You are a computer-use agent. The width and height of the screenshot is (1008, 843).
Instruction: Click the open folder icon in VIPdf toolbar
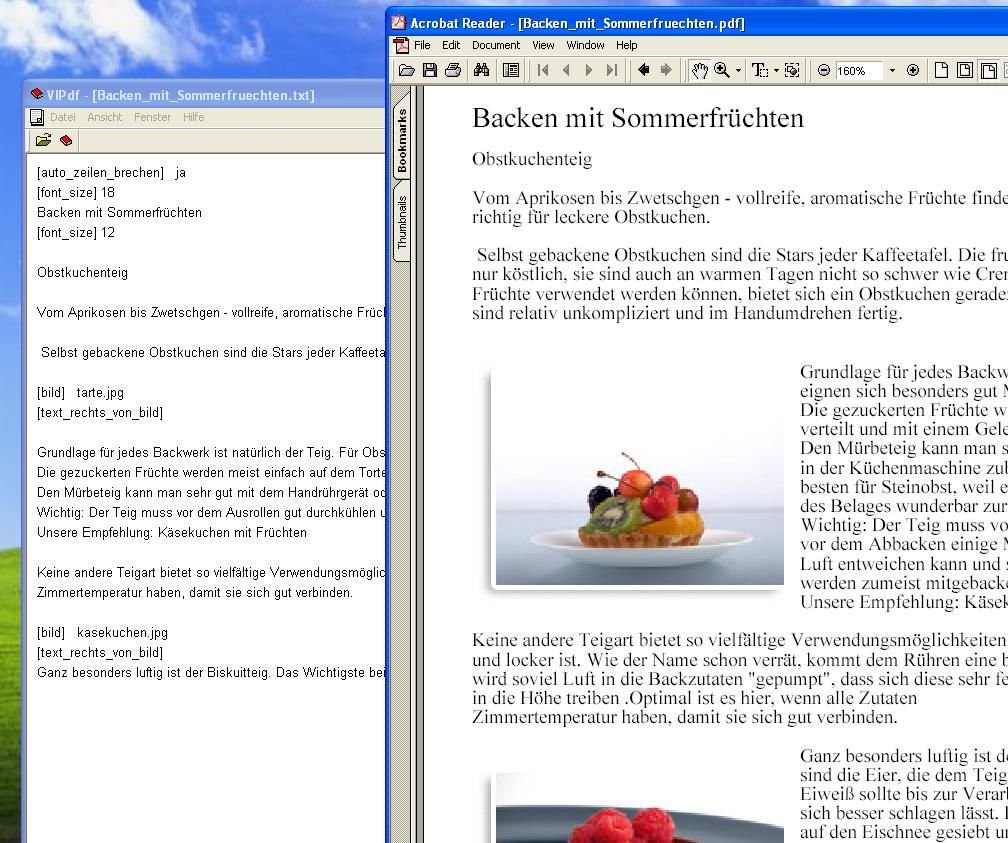(44, 140)
